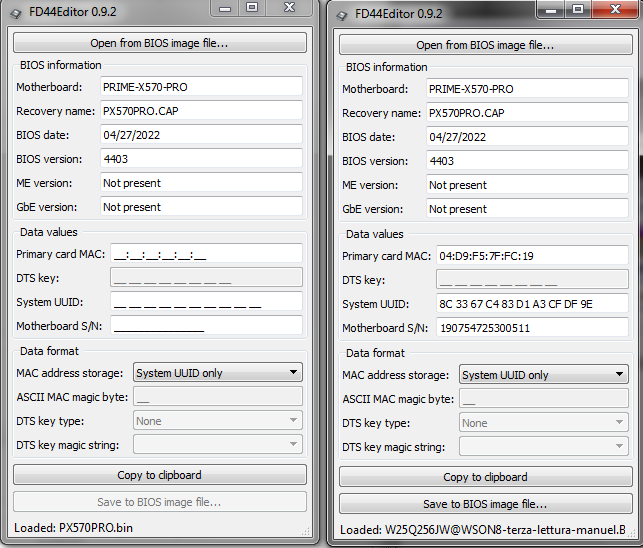
Task: Click DTS key field in right window
Action: point(532,279)
